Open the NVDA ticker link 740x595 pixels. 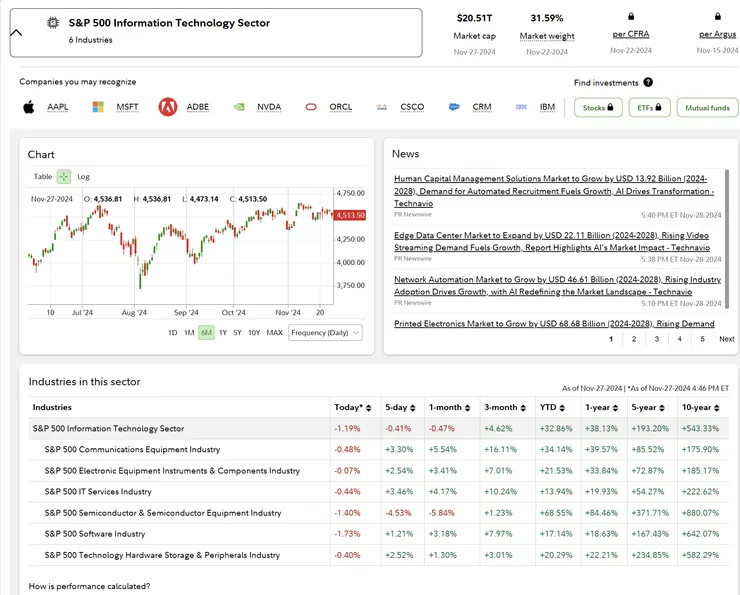tap(269, 107)
